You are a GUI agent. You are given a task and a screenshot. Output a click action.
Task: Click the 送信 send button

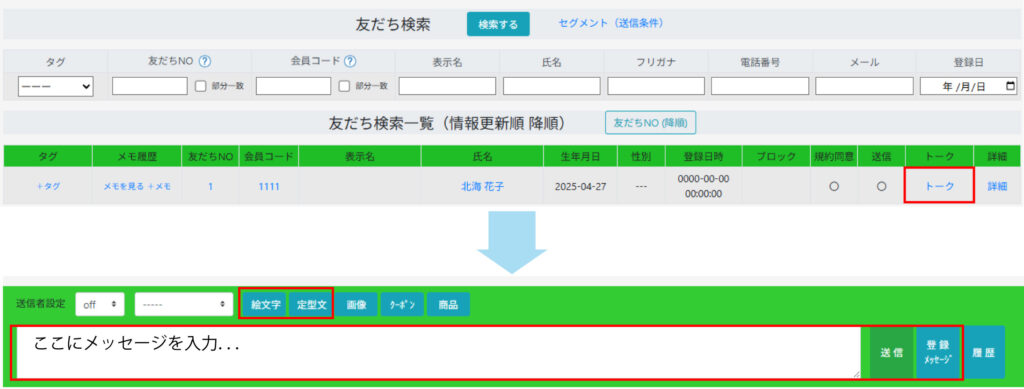click(891, 352)
